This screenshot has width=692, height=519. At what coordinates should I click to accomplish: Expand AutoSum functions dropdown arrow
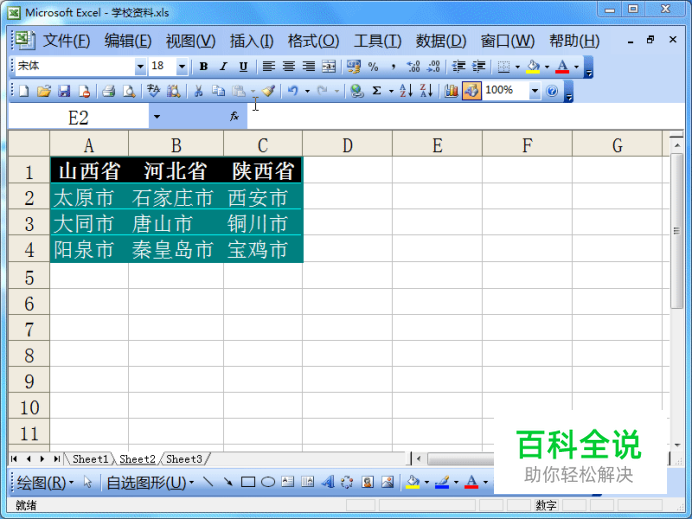pyautogui.click(x=391, y=91)
